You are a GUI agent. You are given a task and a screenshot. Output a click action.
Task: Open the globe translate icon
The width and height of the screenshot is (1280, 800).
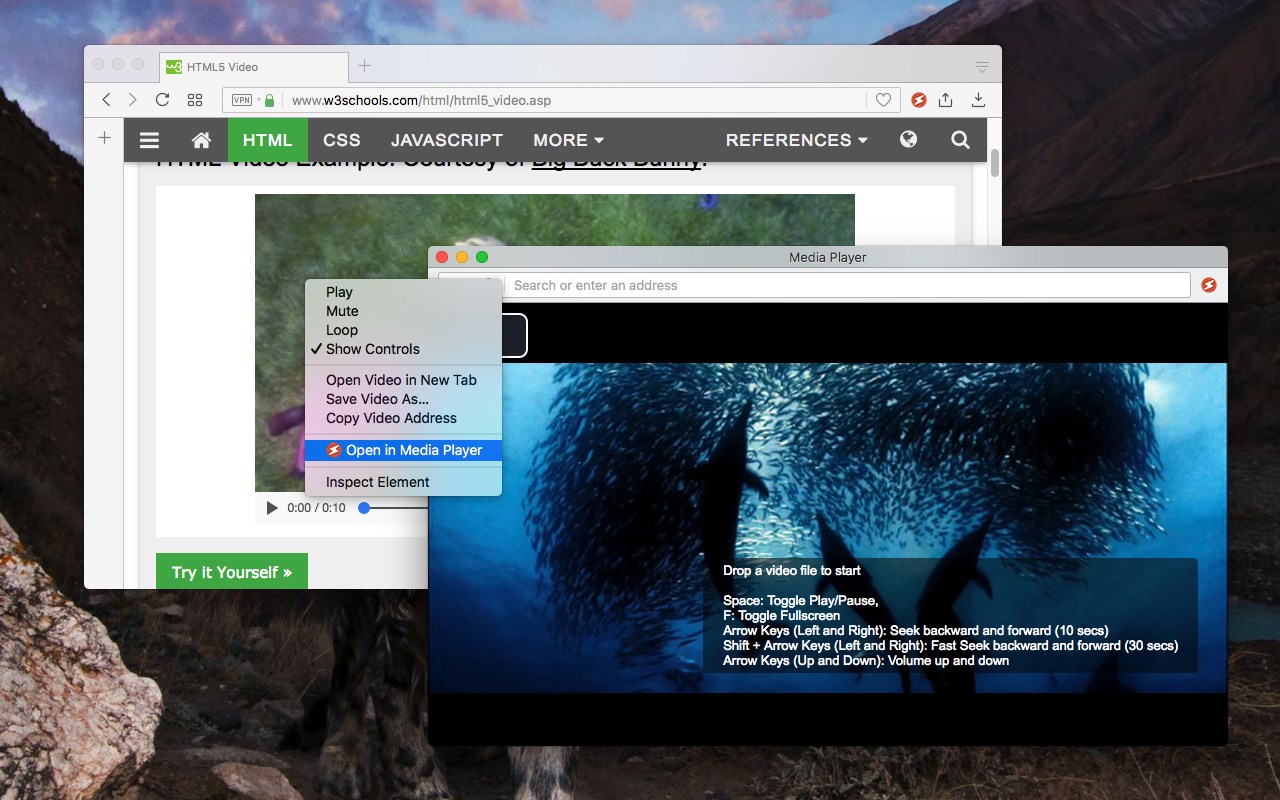908,140
